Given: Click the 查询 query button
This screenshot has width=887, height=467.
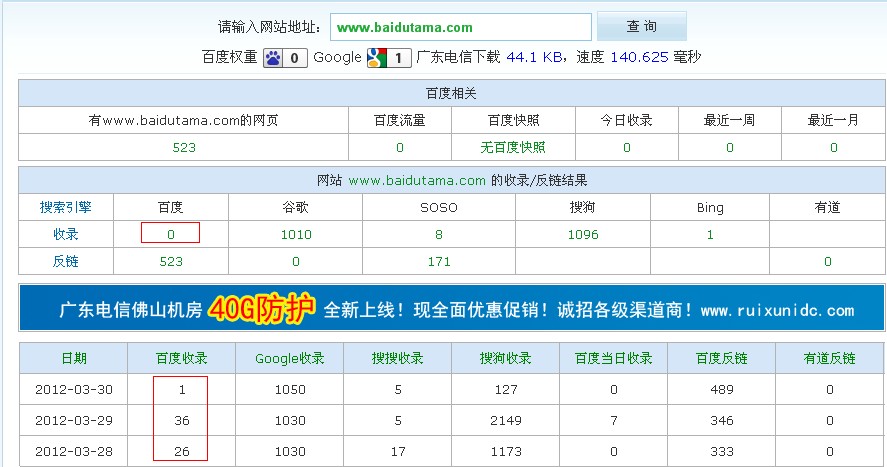Looking at the screenshot, I should [641, 26].
